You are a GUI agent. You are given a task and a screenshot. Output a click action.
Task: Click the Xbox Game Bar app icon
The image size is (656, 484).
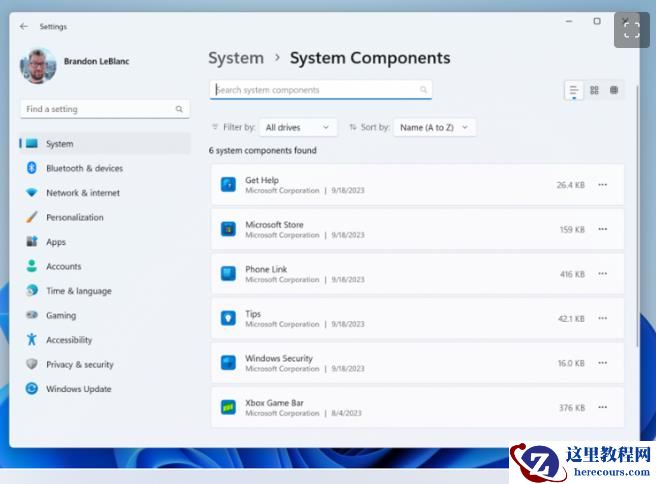click(228, 407)
